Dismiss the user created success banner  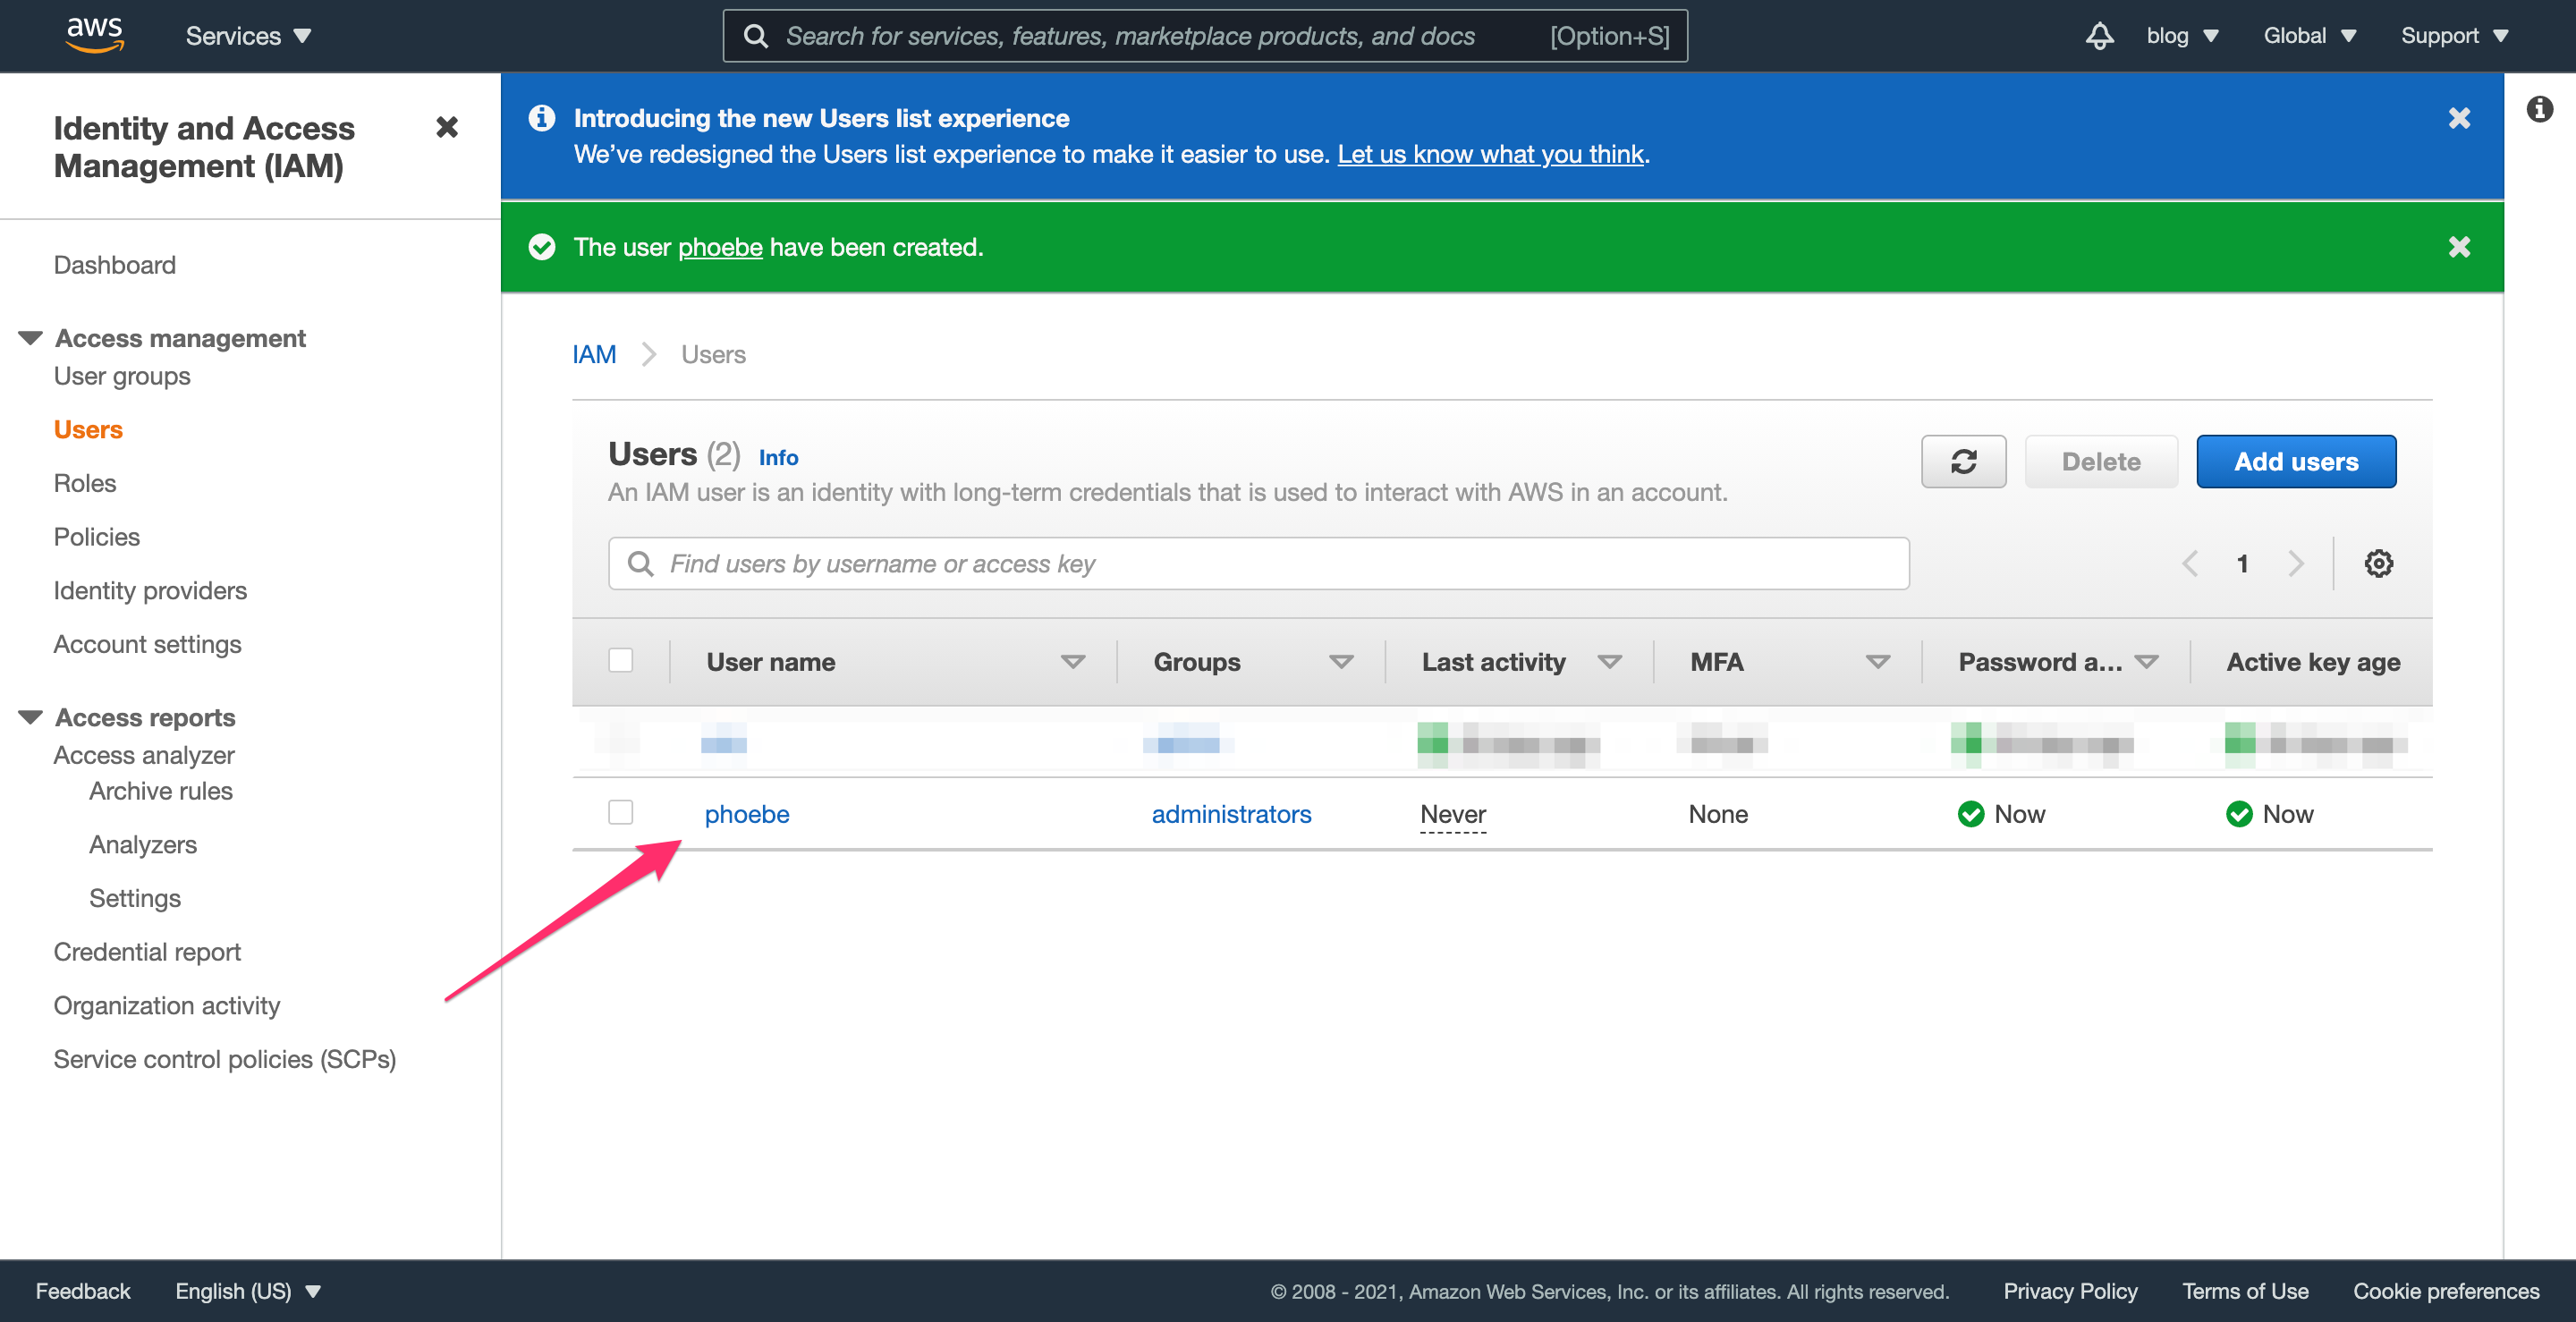2459,247
